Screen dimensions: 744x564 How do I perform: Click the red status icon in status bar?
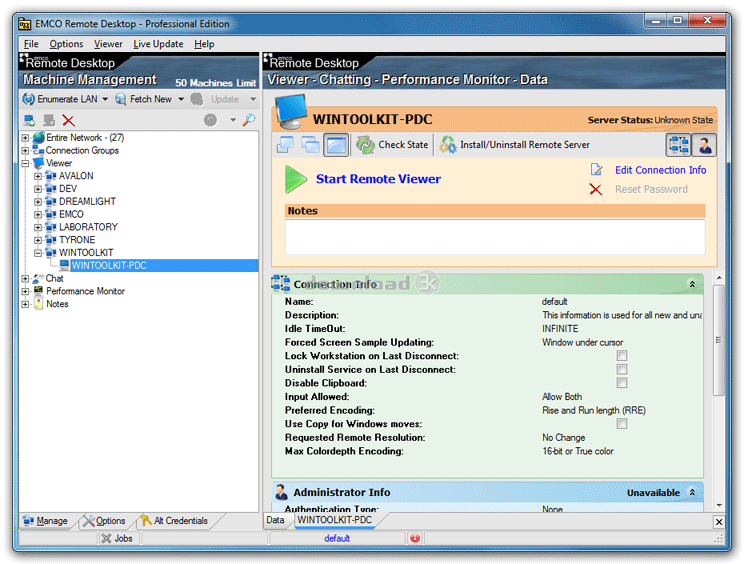tap(415, 538)
